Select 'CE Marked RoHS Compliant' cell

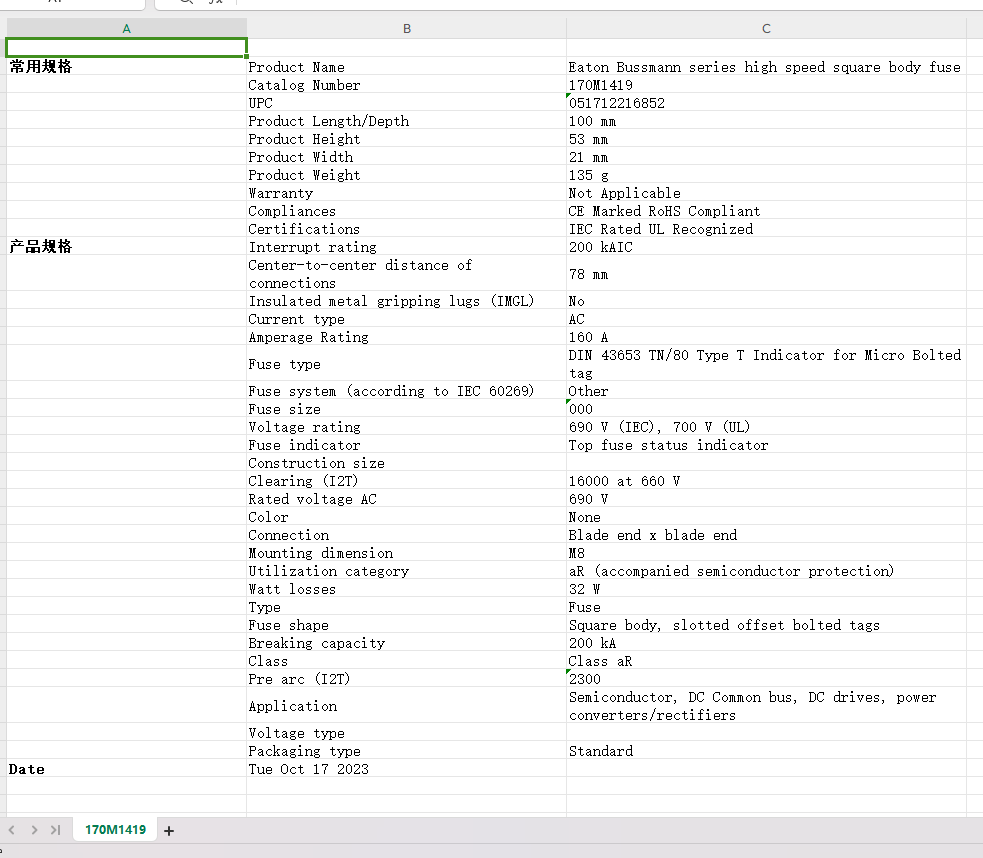pos(766,211)
